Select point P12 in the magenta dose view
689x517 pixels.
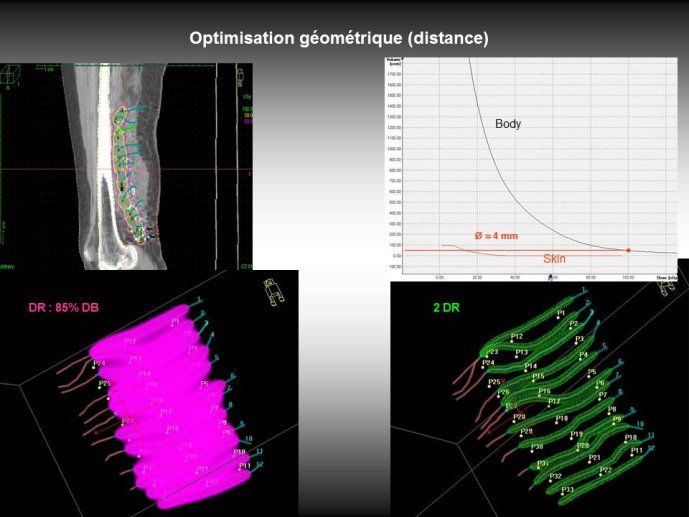click(x=130, y=341)
